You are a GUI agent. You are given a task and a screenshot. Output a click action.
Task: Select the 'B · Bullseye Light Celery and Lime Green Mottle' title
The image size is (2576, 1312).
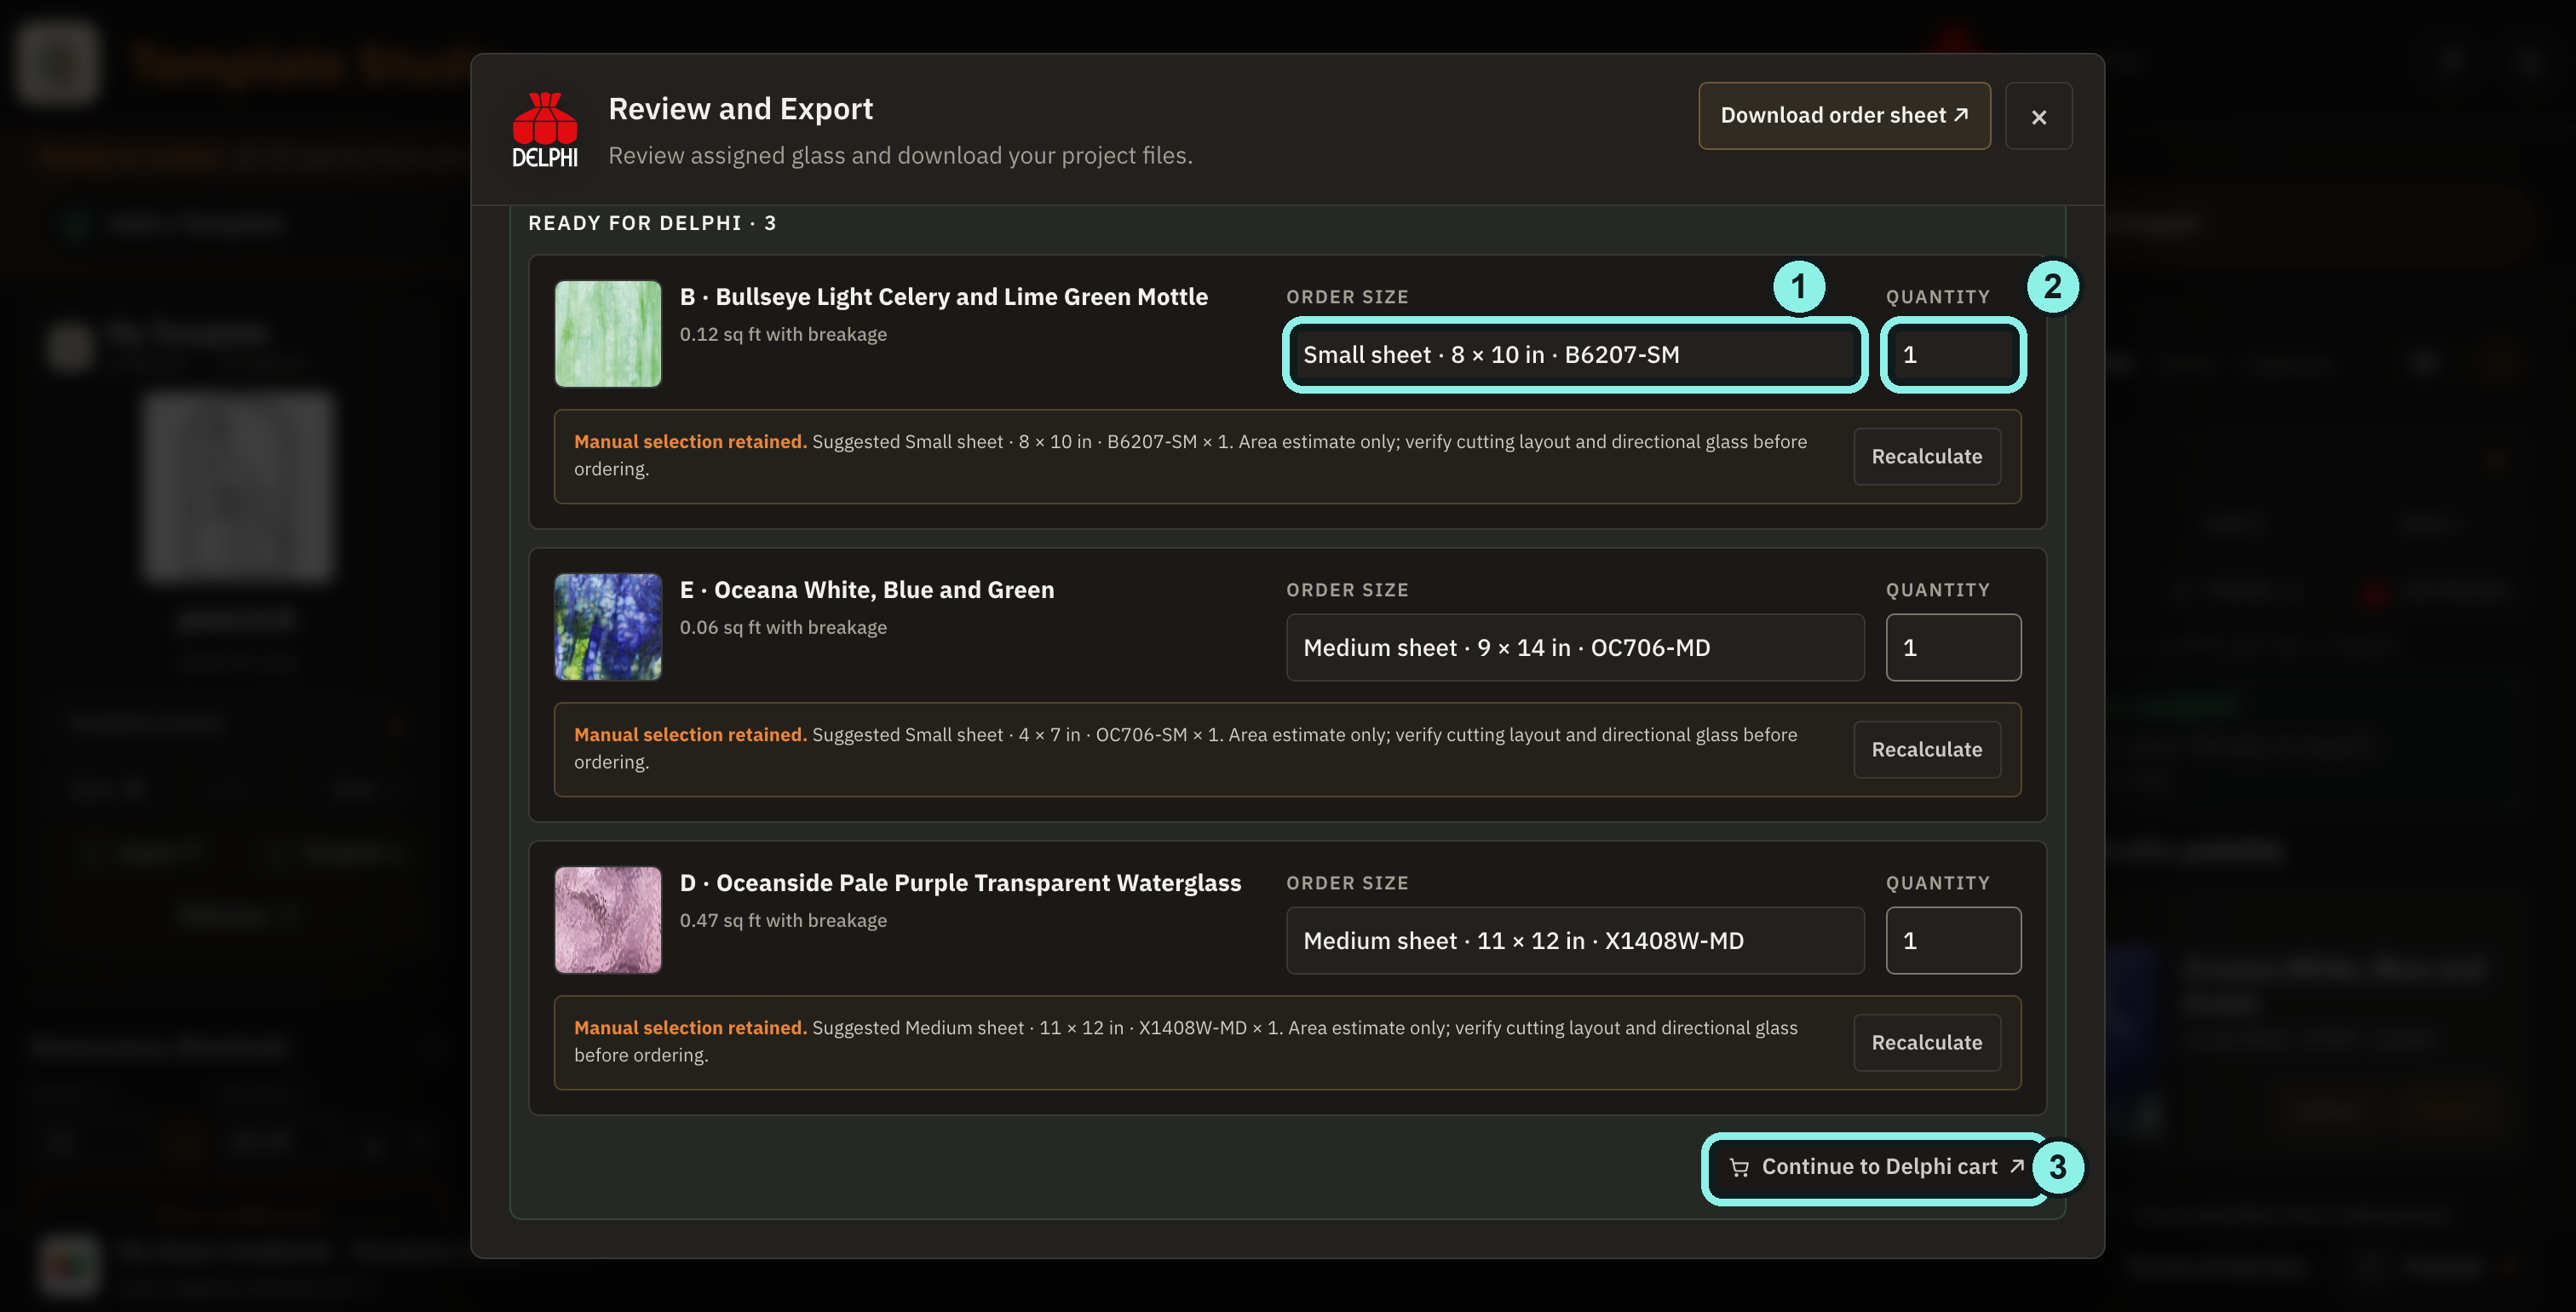pyautogui.click(x=944, y=297)
